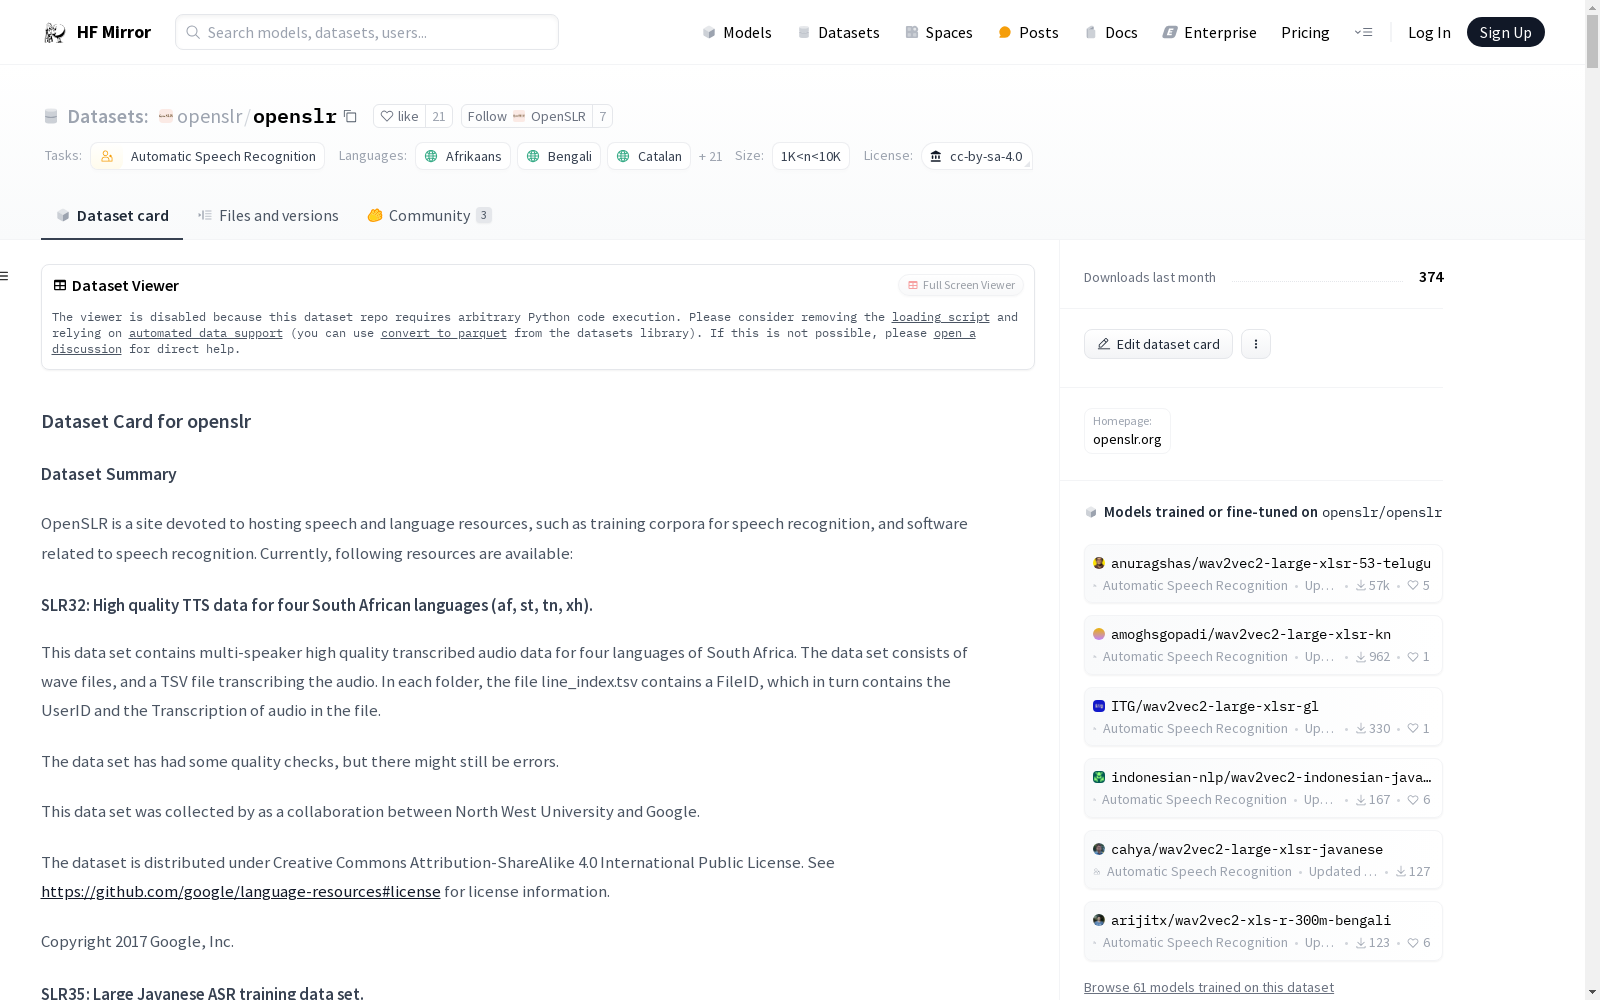Open cahya/wav2vec2-large-xlsr-javanese model
The image size is (1600, 1000).
point(1263,860)
